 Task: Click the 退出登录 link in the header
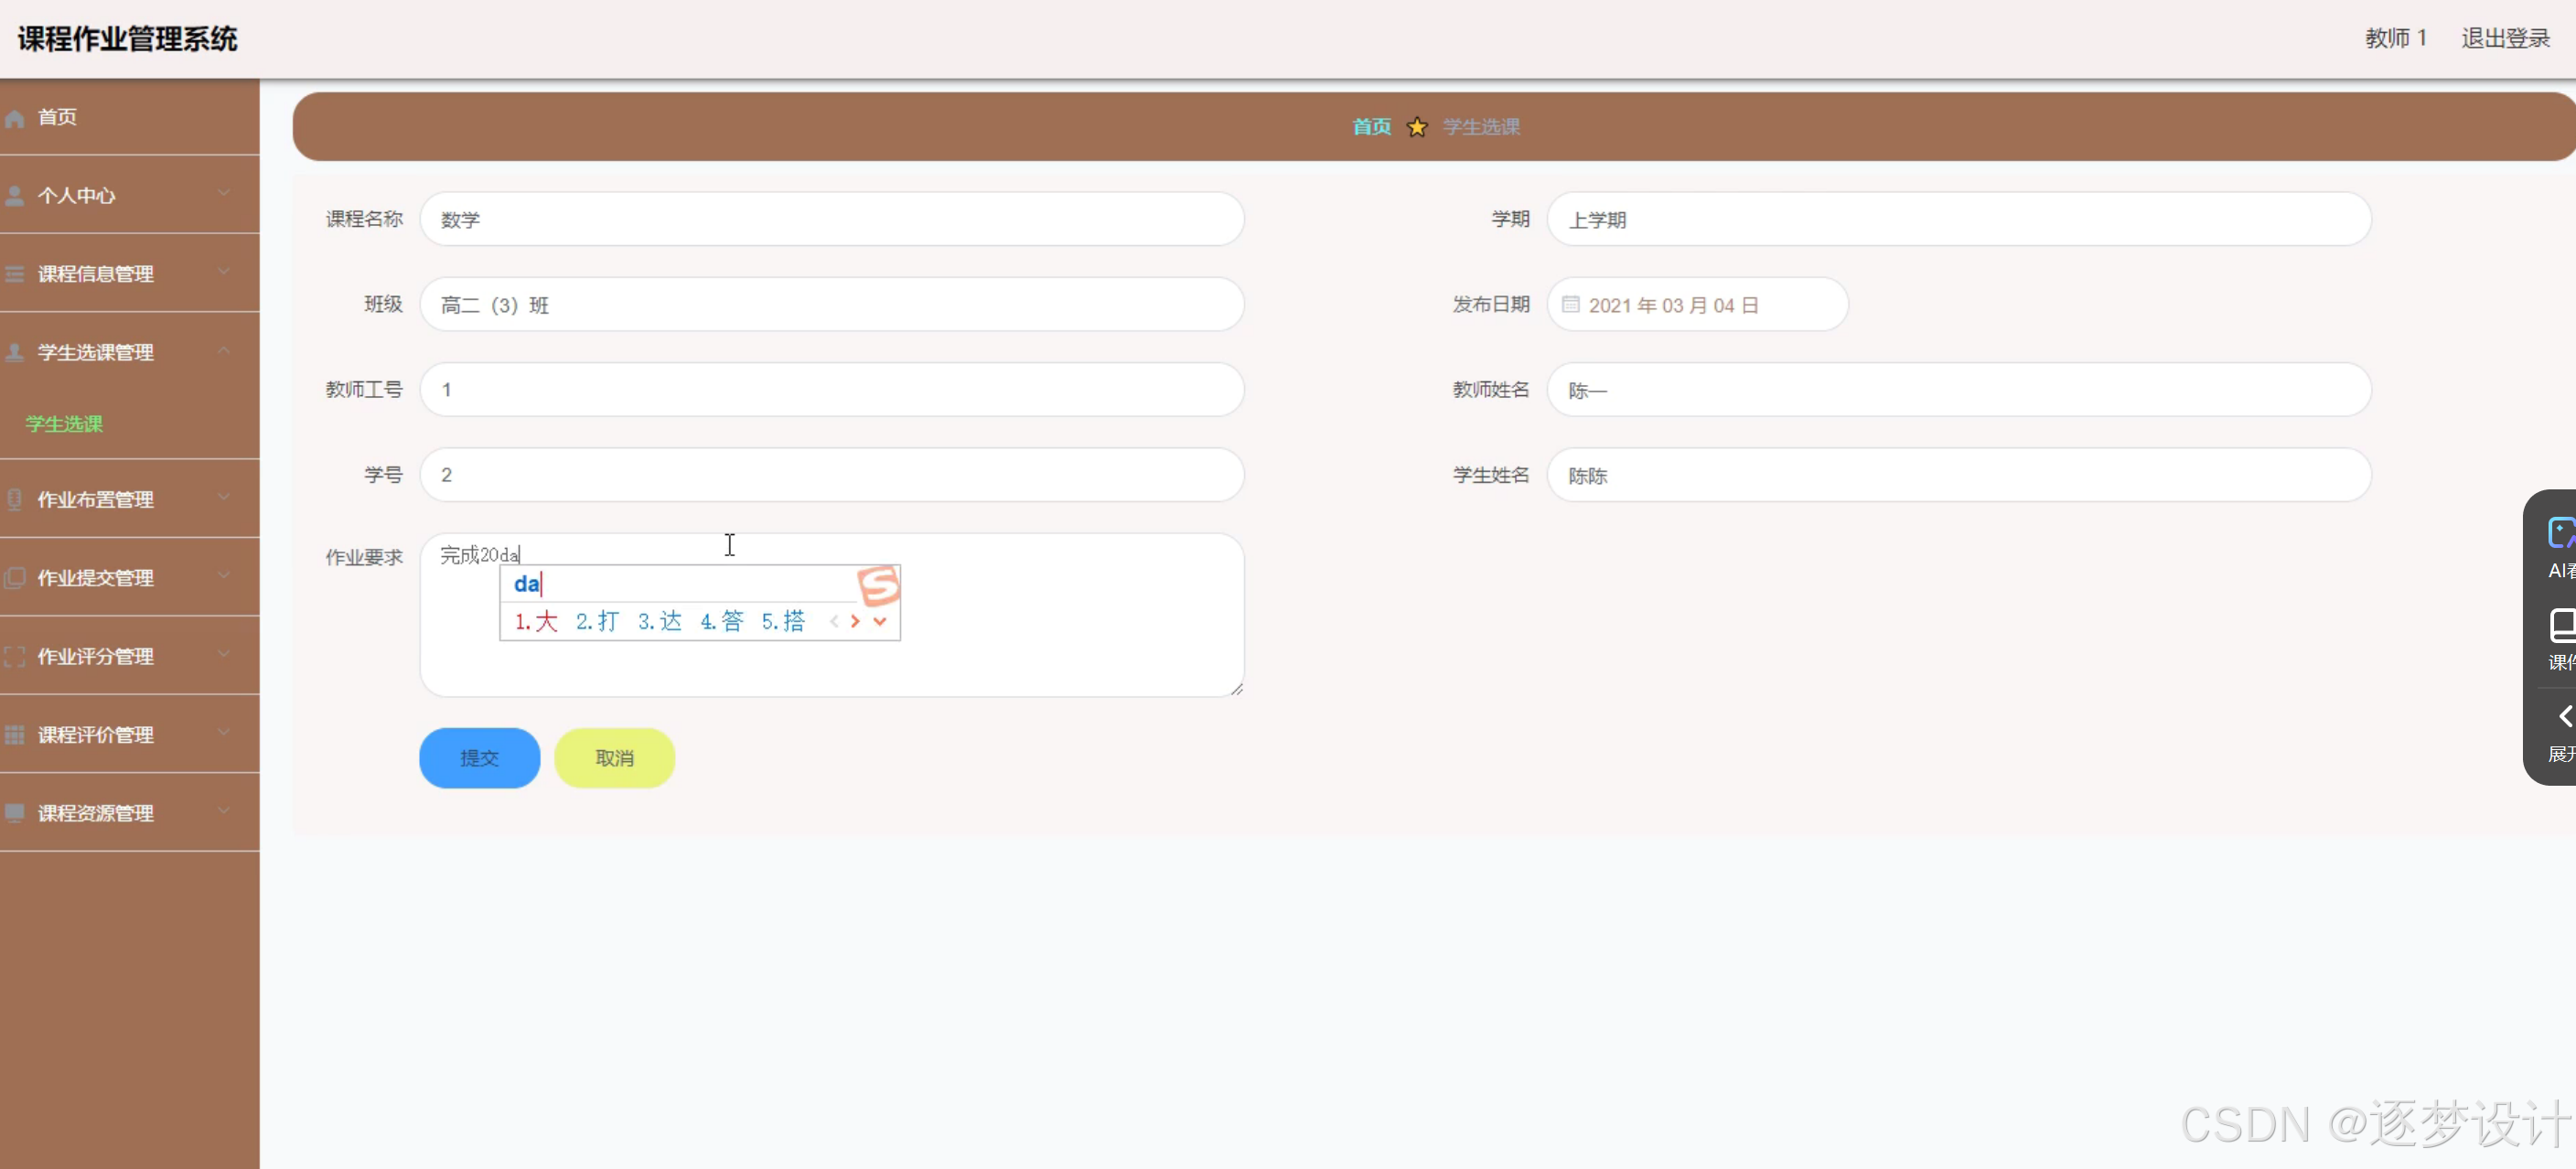pyautogui.click(x=2505, y=38)
